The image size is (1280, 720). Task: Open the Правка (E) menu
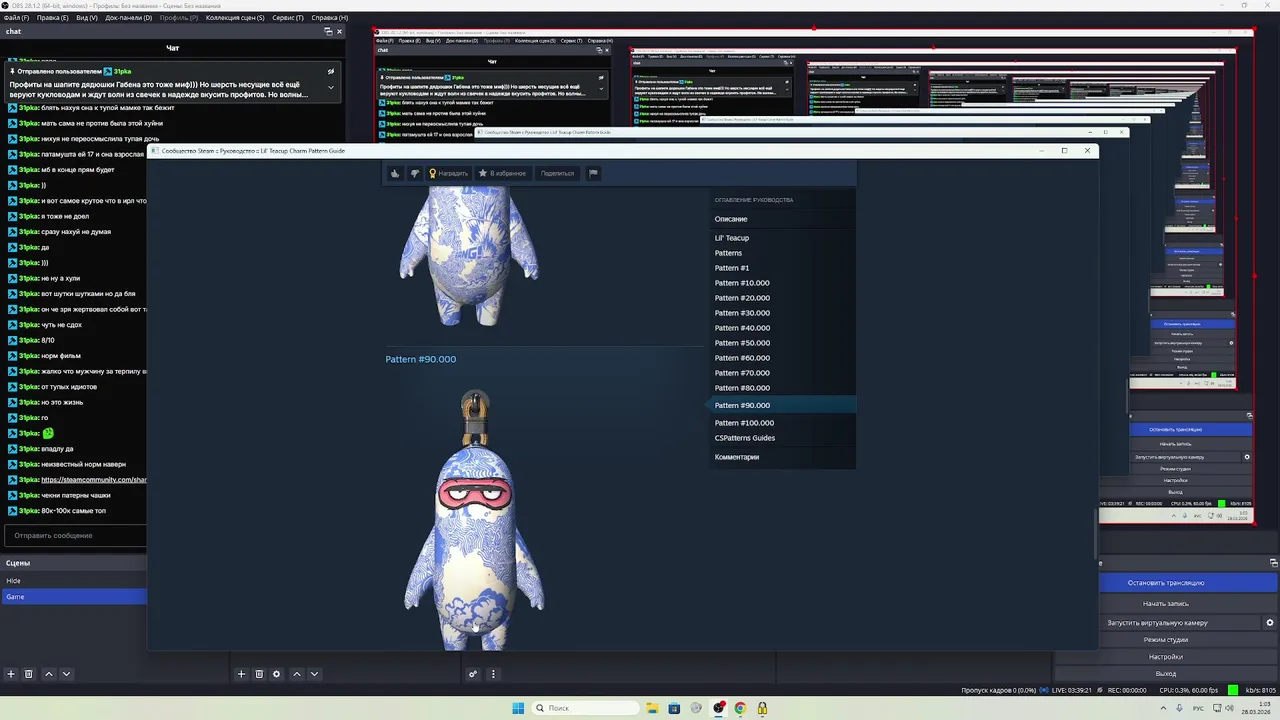(52, 18)
